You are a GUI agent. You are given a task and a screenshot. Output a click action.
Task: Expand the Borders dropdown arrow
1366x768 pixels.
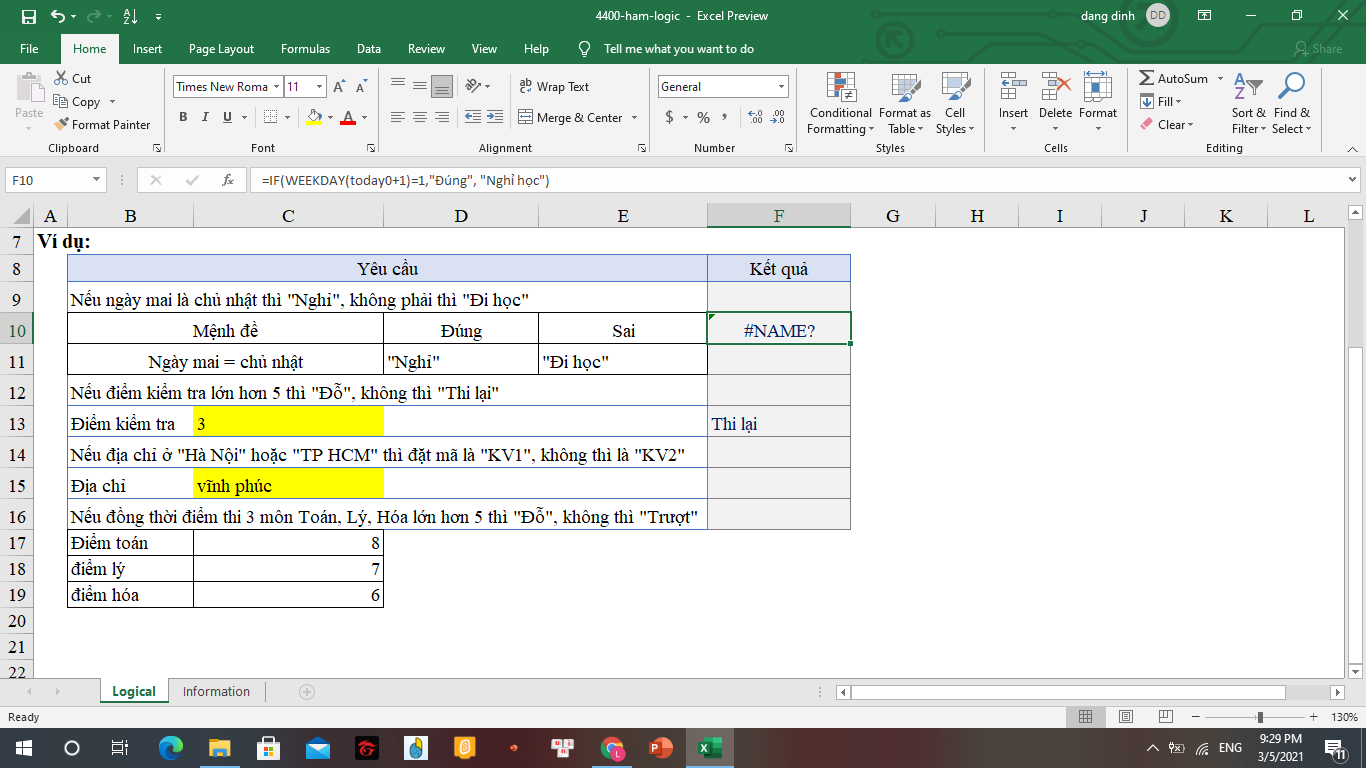tap(289, 117)
